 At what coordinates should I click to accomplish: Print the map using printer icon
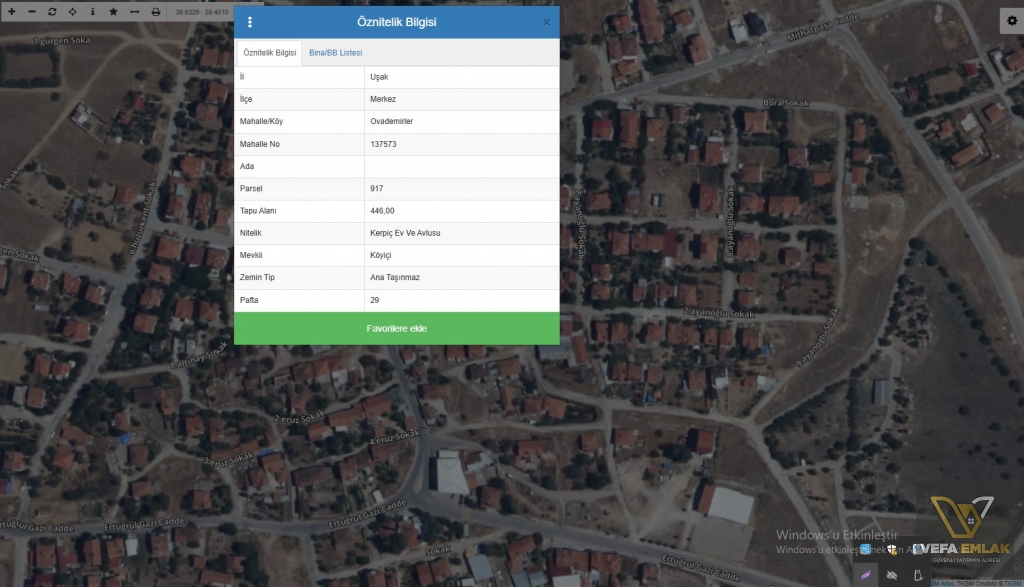(155, 11)
